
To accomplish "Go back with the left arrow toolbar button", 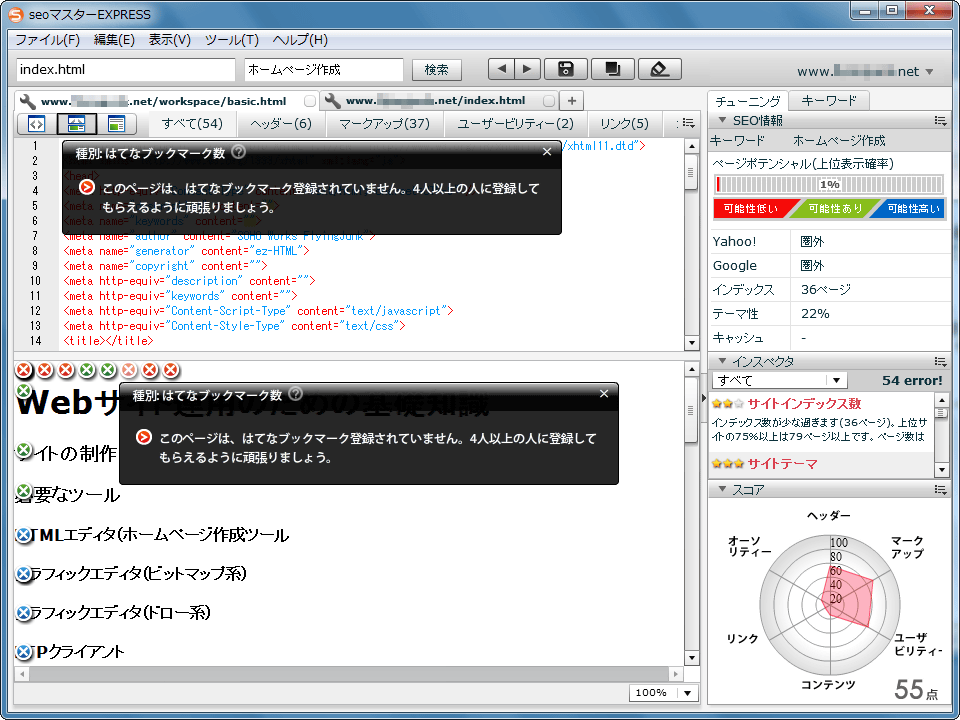I will pyautogui.click(x=501, y=69).
